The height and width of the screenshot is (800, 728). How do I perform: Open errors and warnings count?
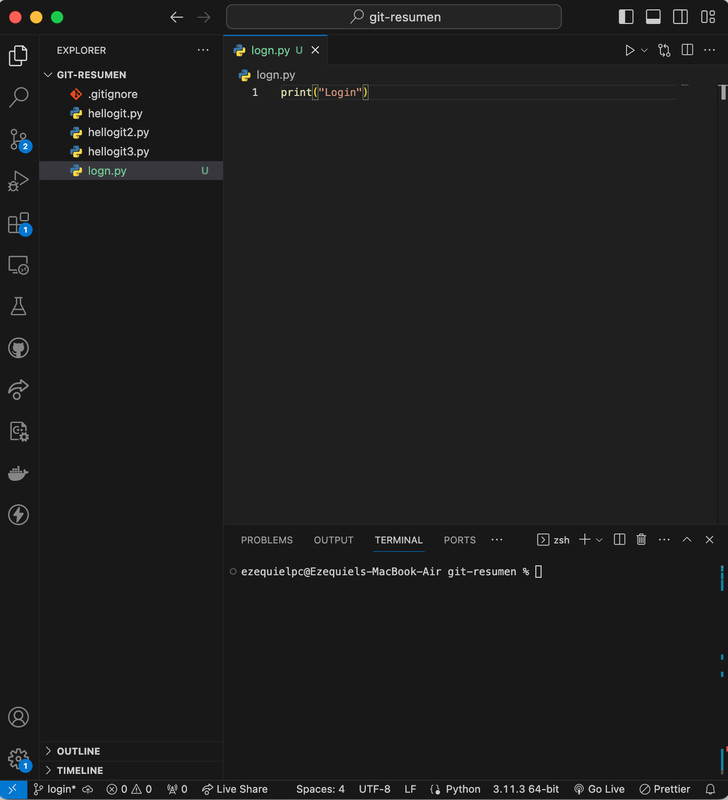pyautogui.click(x=129, y=789)
